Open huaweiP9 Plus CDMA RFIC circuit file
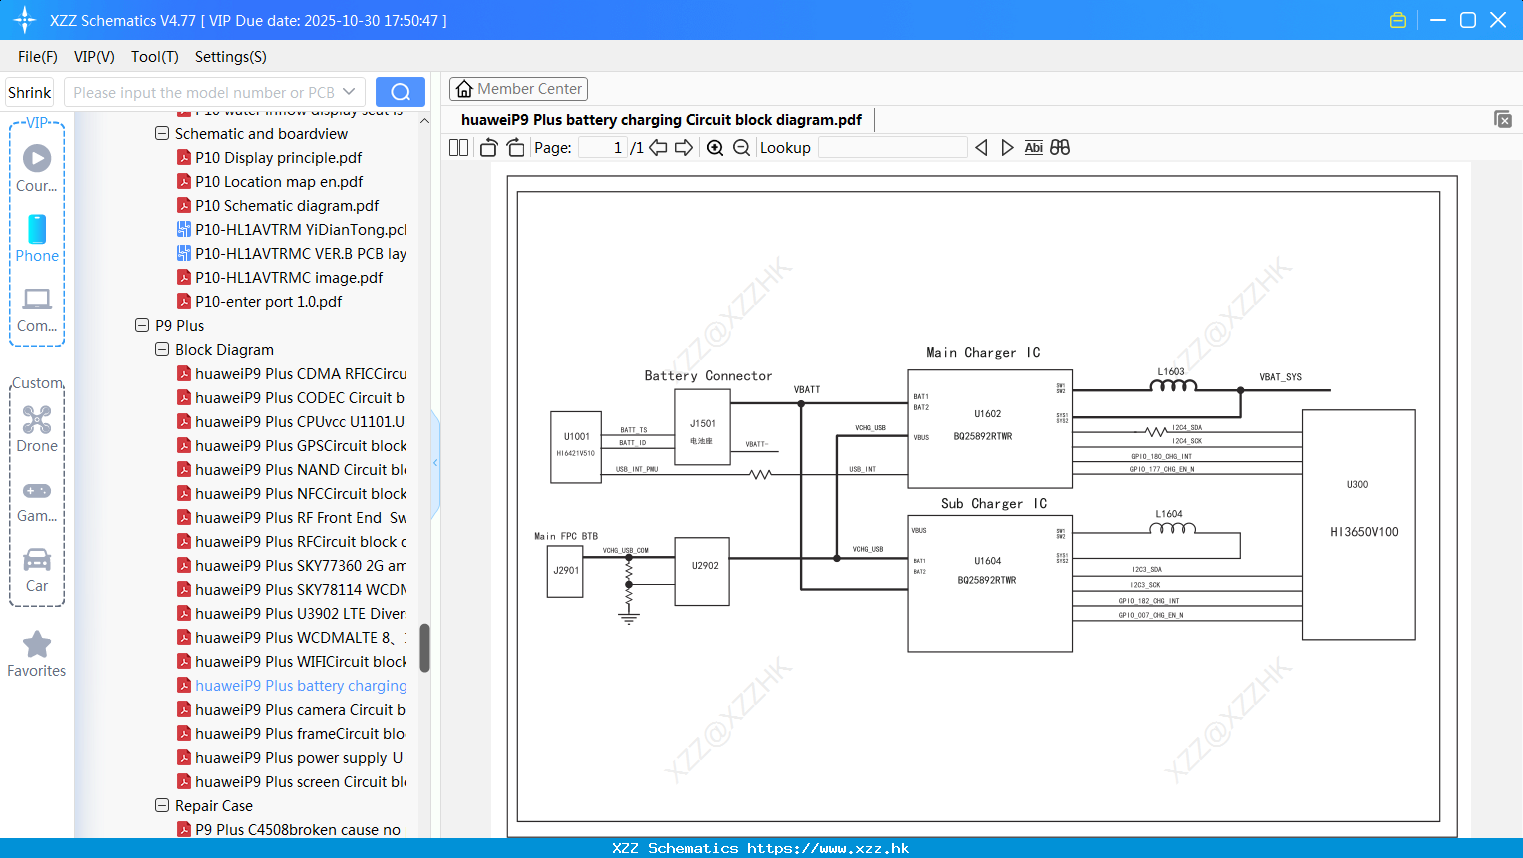 [x=291, y=374]
